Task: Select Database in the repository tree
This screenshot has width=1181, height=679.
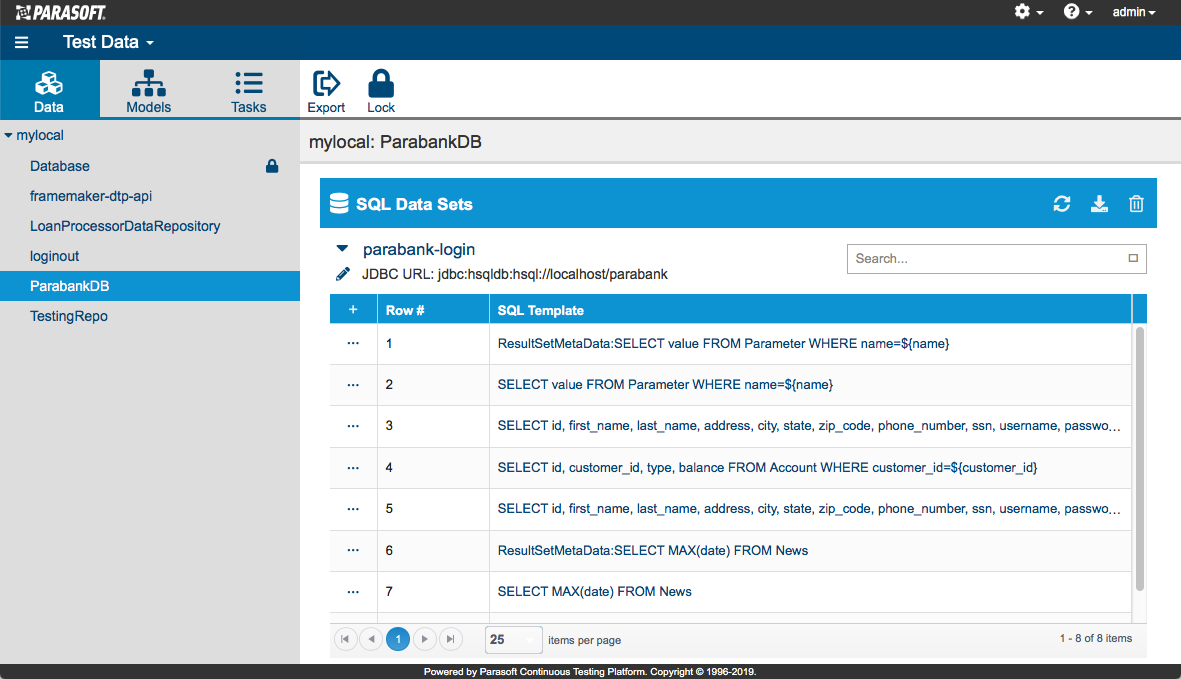Action: (60, 166)
